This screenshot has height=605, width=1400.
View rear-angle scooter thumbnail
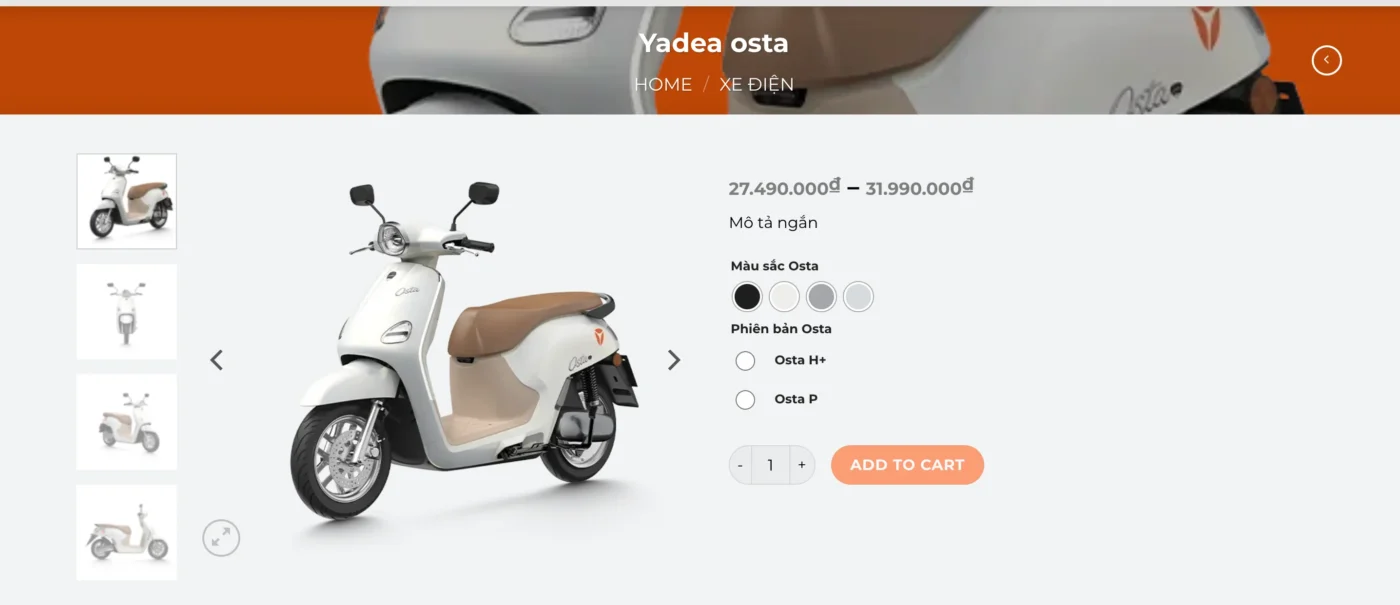point(127,422)
